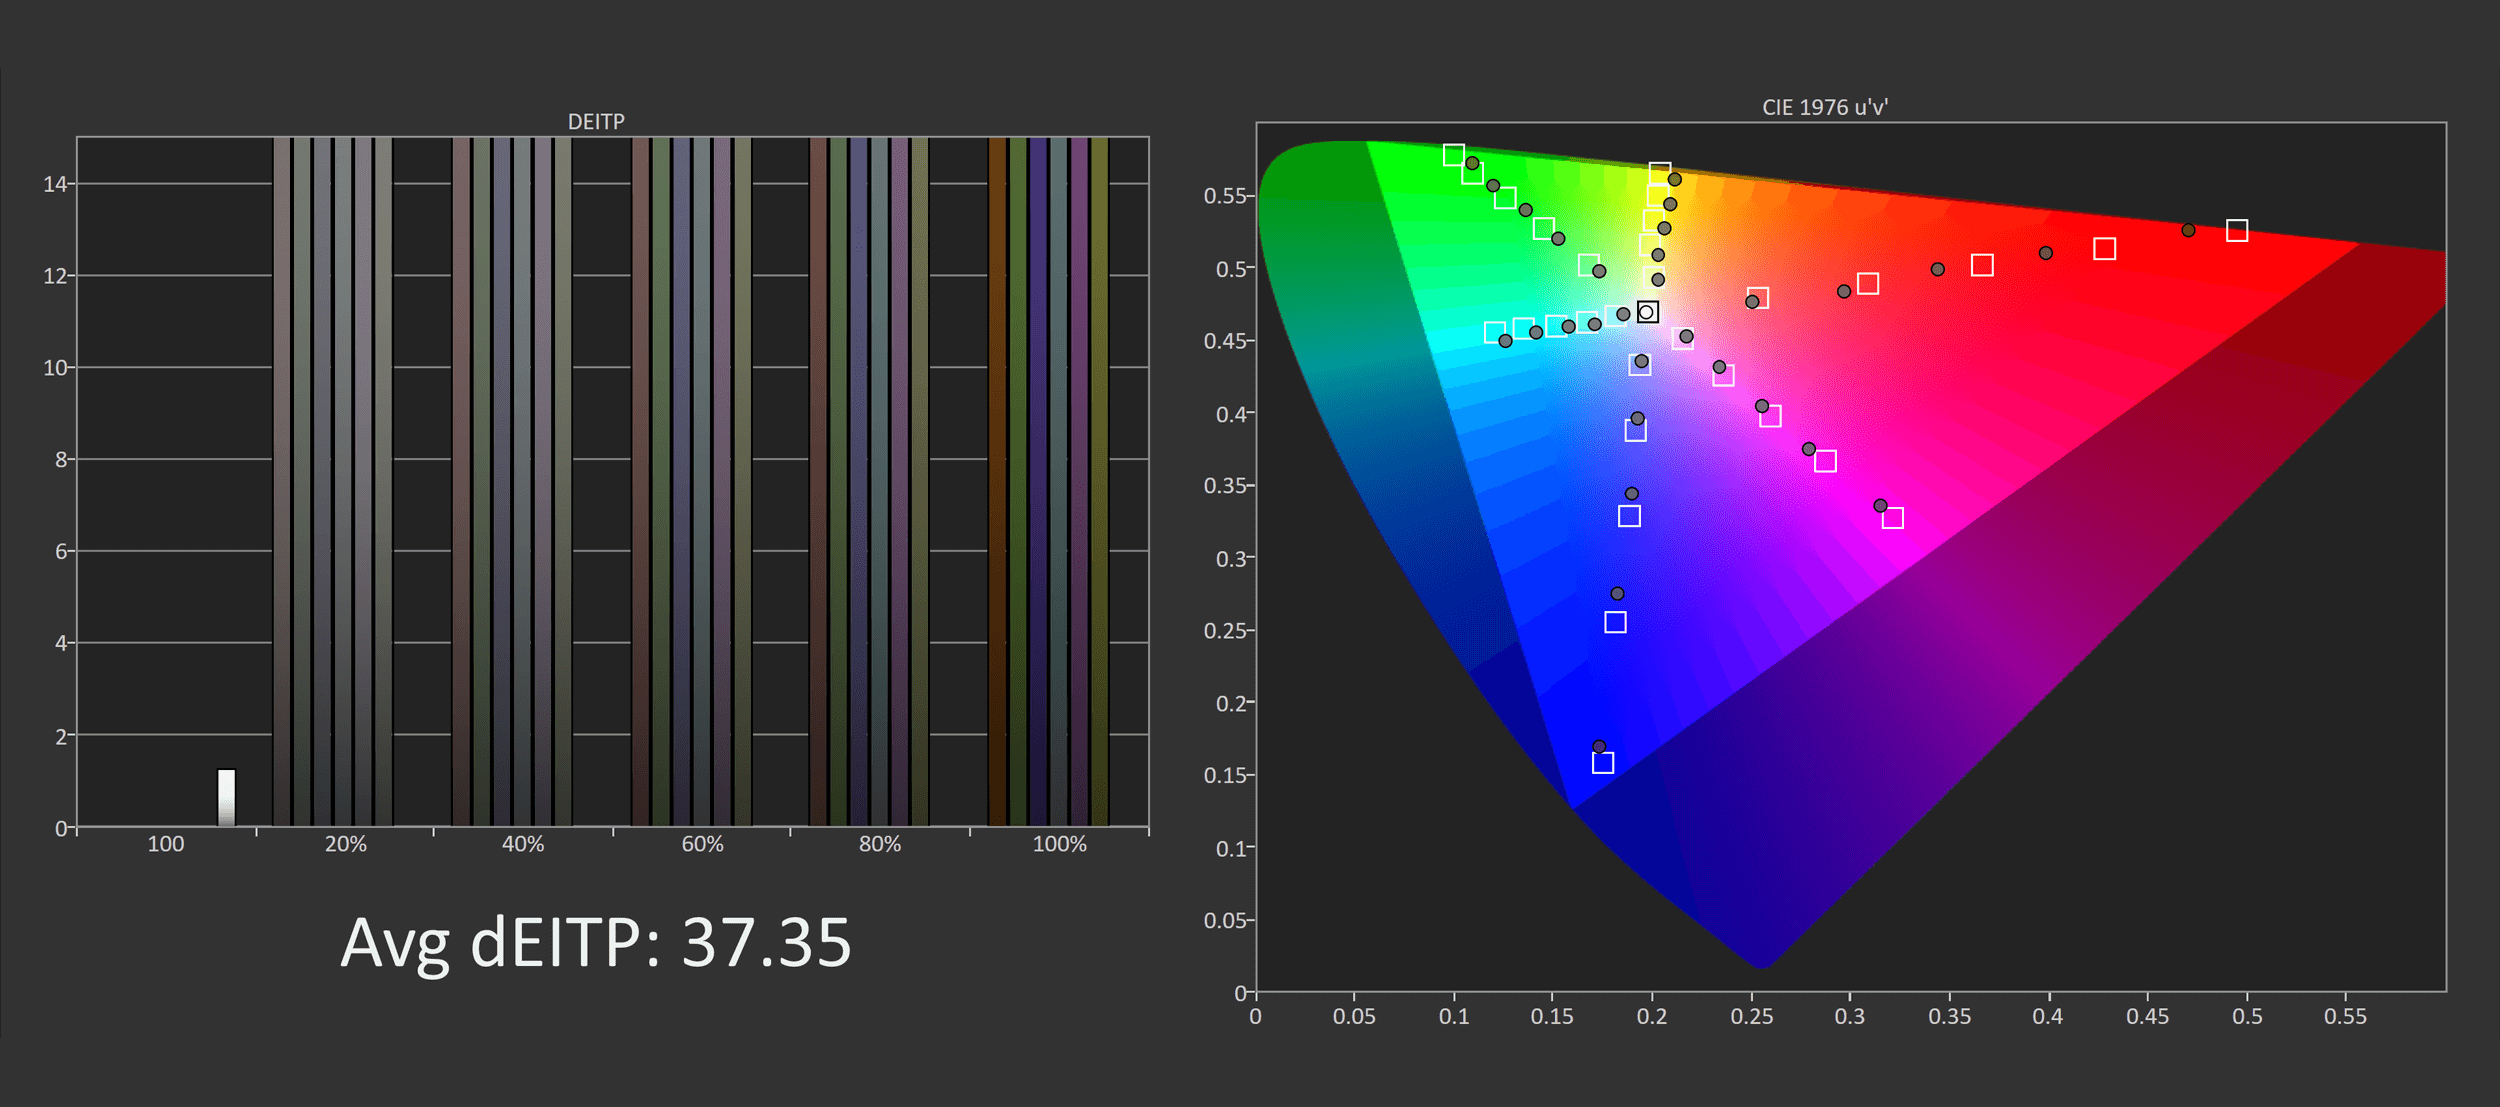Image resolution: width=2500 pixels, height=1107 pixels.
Task: Click 0.55 on the CIE vertical axis
Action: (x=1223, y=196)
